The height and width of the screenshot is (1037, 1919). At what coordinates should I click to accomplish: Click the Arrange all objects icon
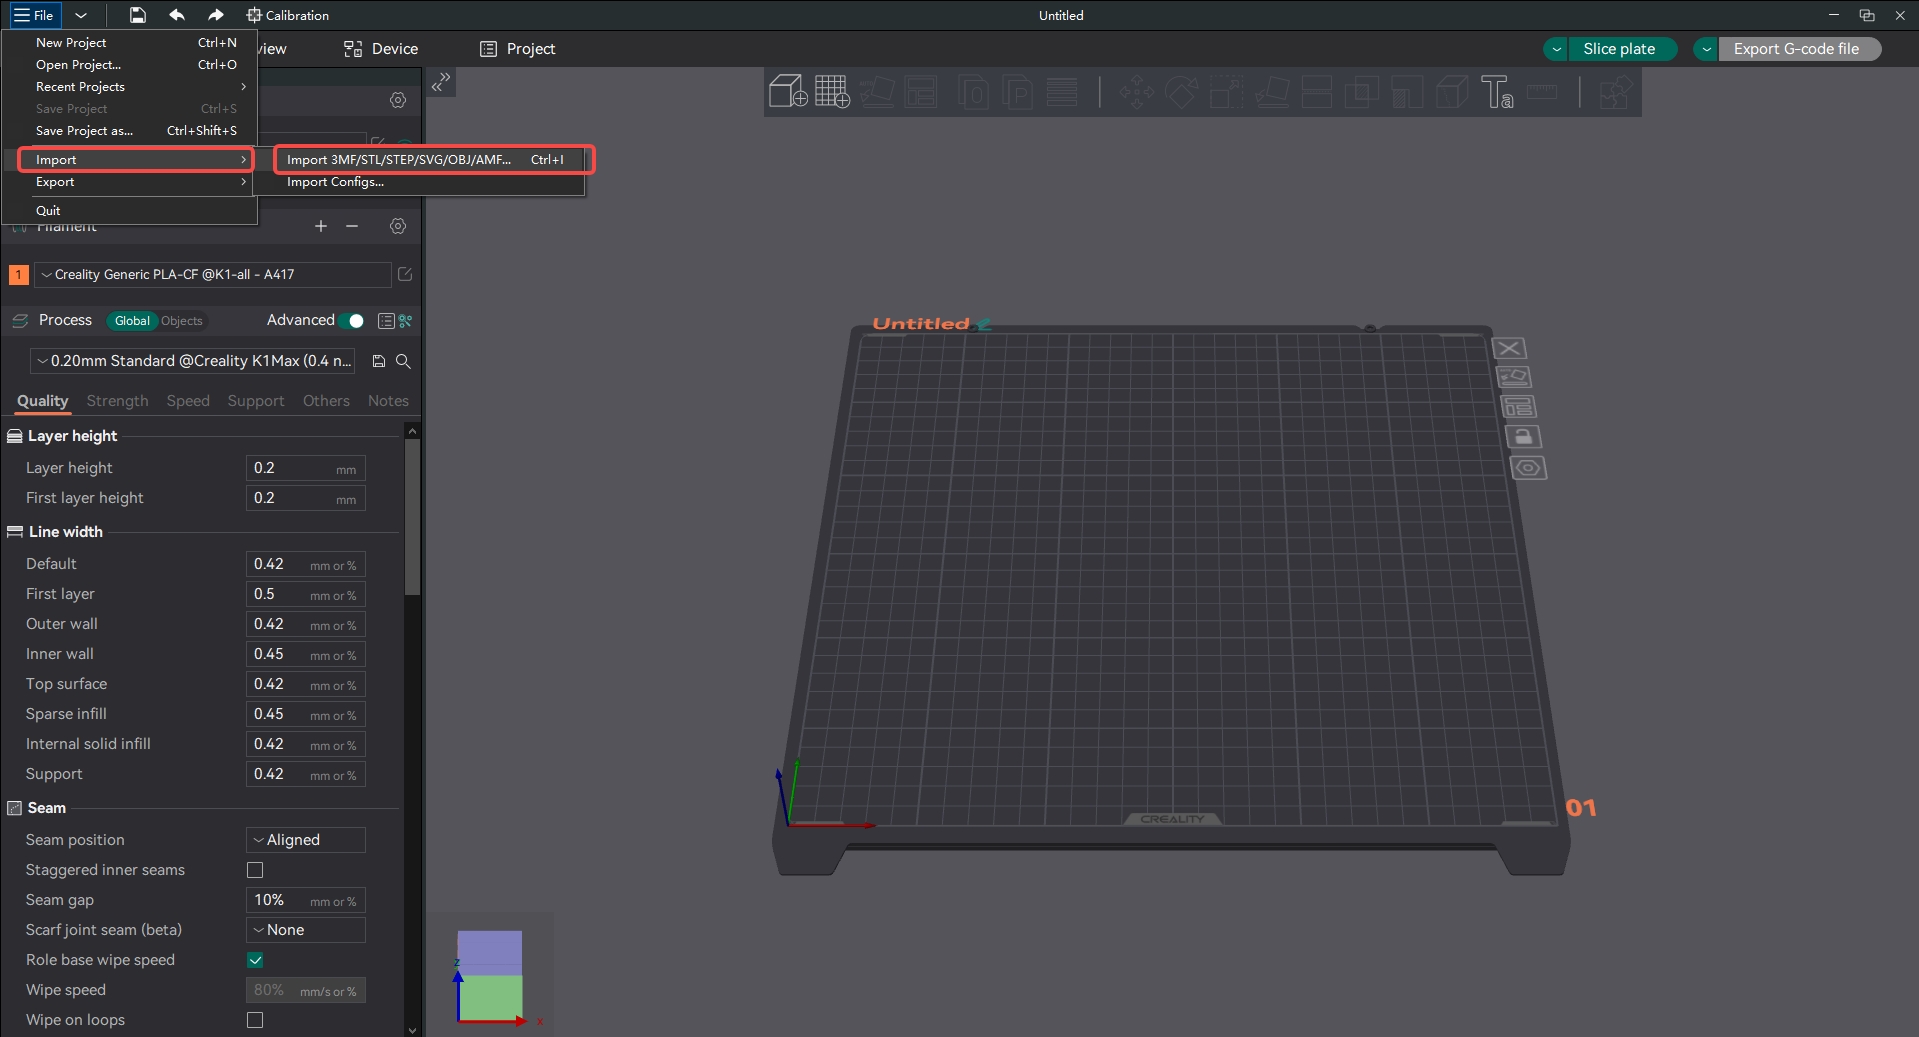click(x=921, y=92)
